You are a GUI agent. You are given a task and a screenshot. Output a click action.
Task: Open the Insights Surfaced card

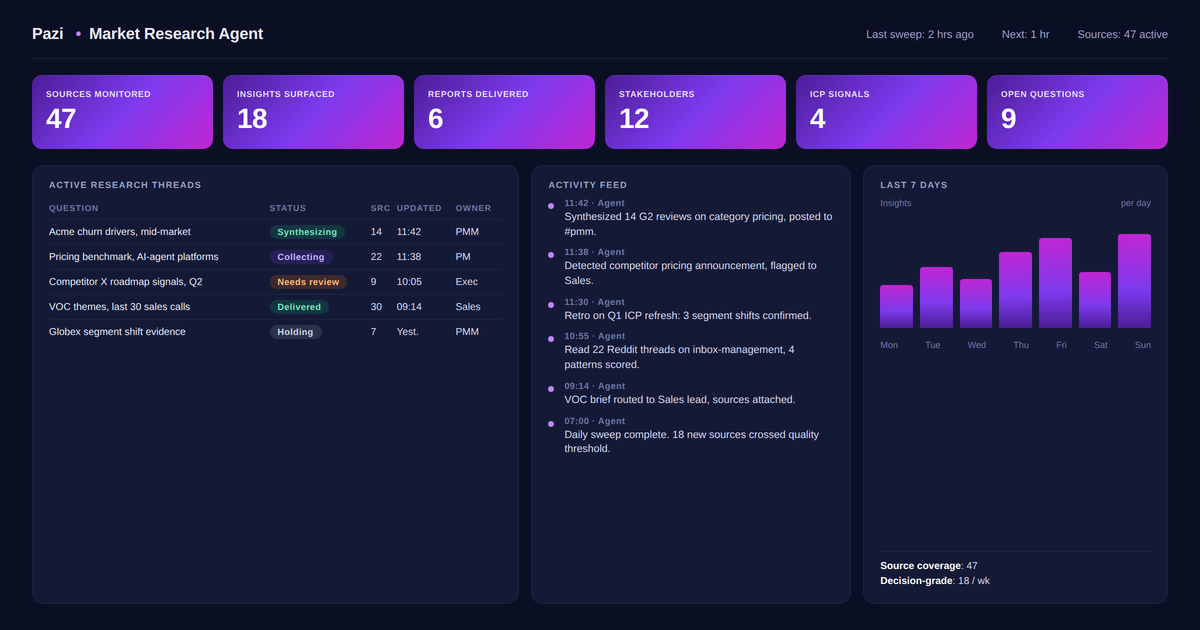coord(313,112)
